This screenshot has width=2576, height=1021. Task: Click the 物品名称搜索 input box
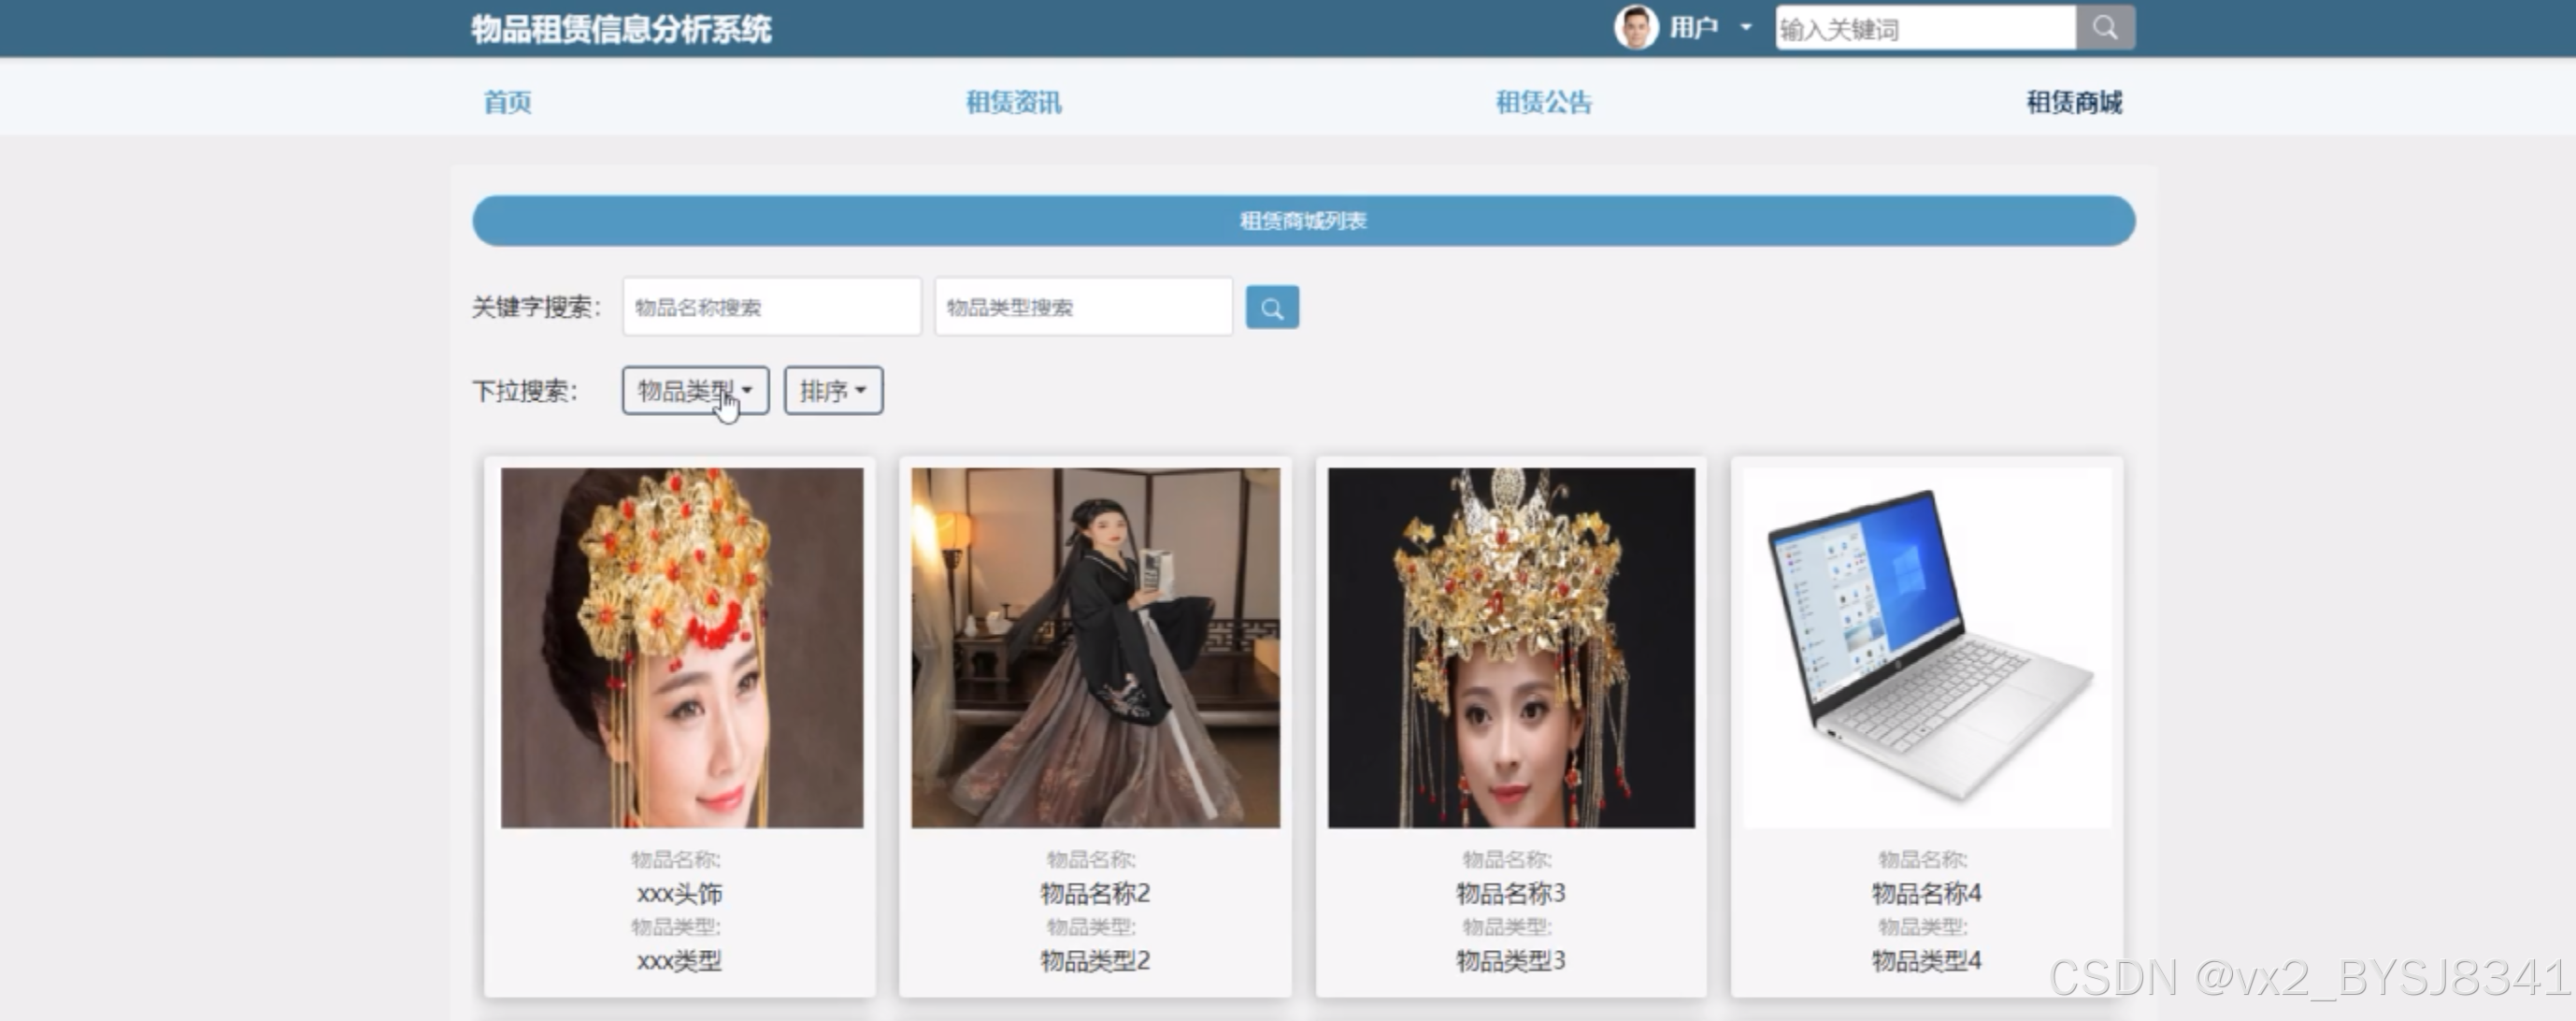tap(771, 308)
